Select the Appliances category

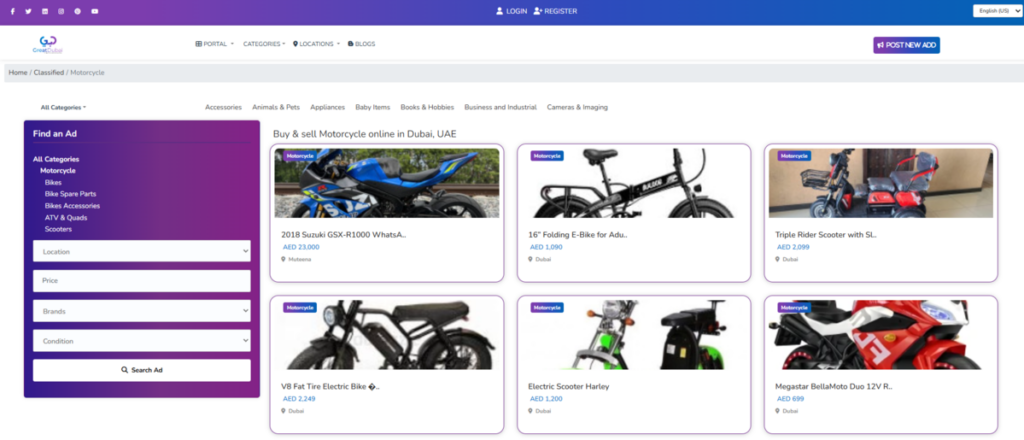[x=328, y=107]
